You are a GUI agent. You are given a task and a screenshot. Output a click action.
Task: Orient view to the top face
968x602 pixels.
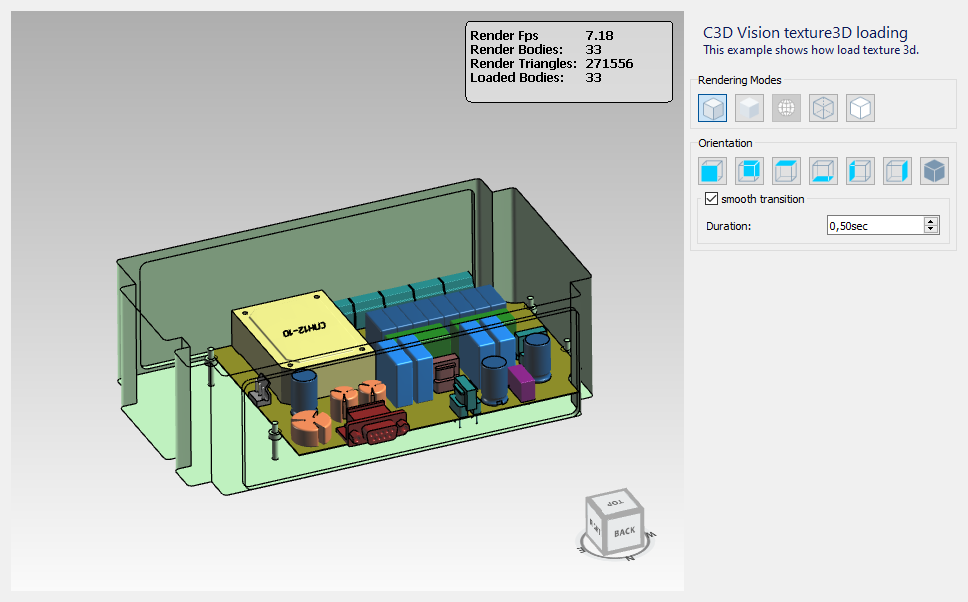tap(786, 171)
